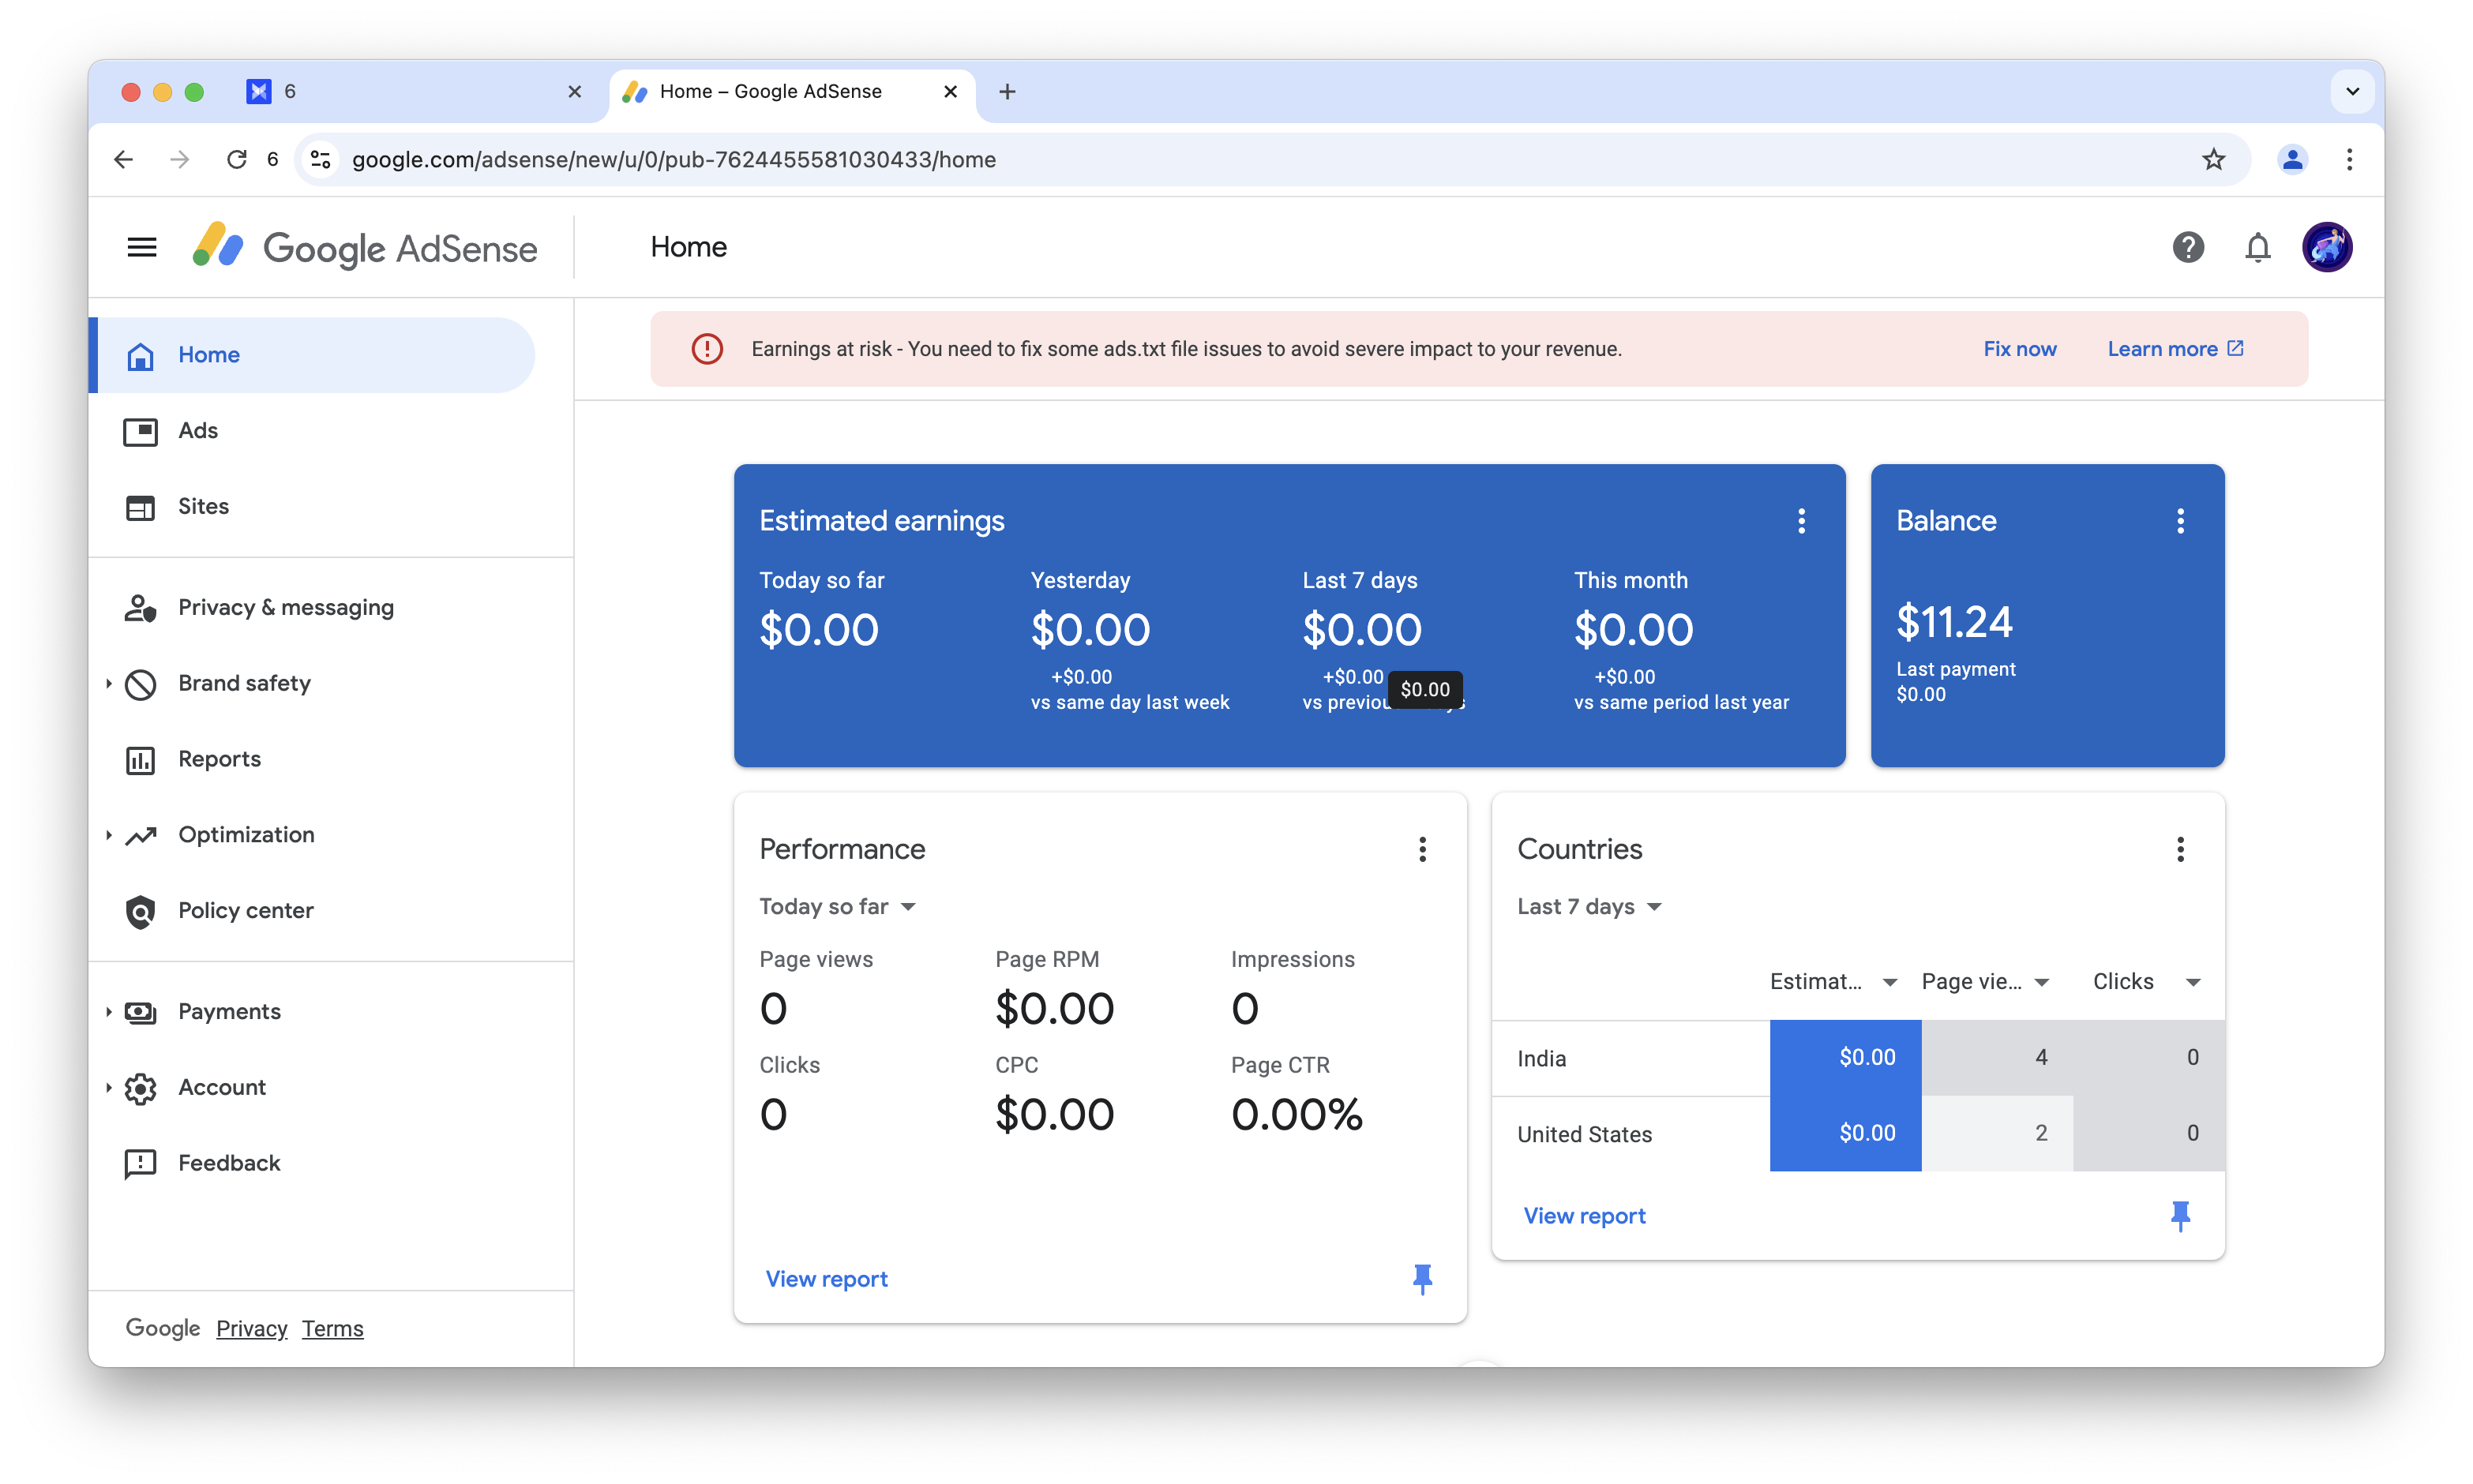Open a new browser tab

[1007, 92]
